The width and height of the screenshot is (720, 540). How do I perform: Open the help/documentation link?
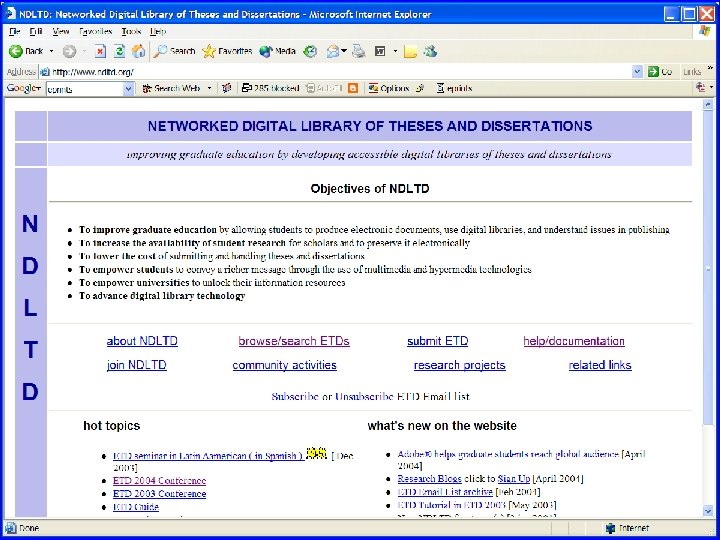click(x=574, y=341)
